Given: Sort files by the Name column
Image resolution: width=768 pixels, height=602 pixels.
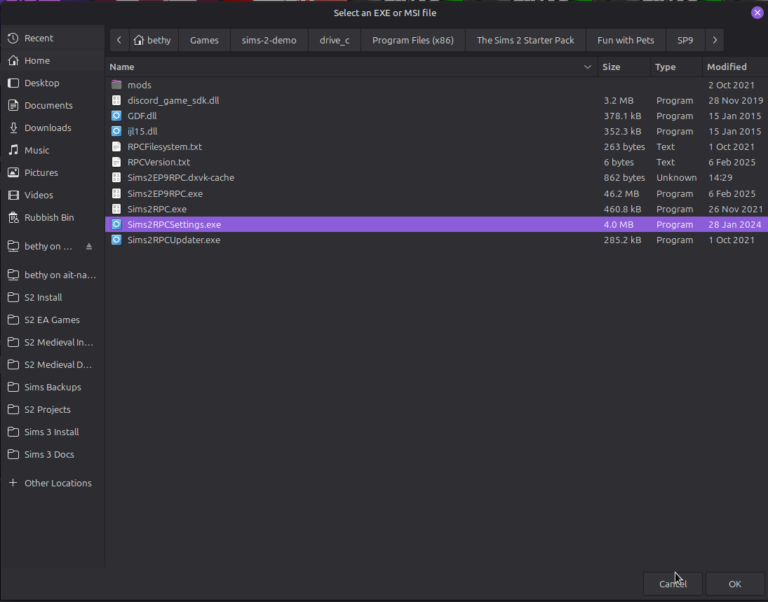Looking at the screenshot, I should pos(351,67).
